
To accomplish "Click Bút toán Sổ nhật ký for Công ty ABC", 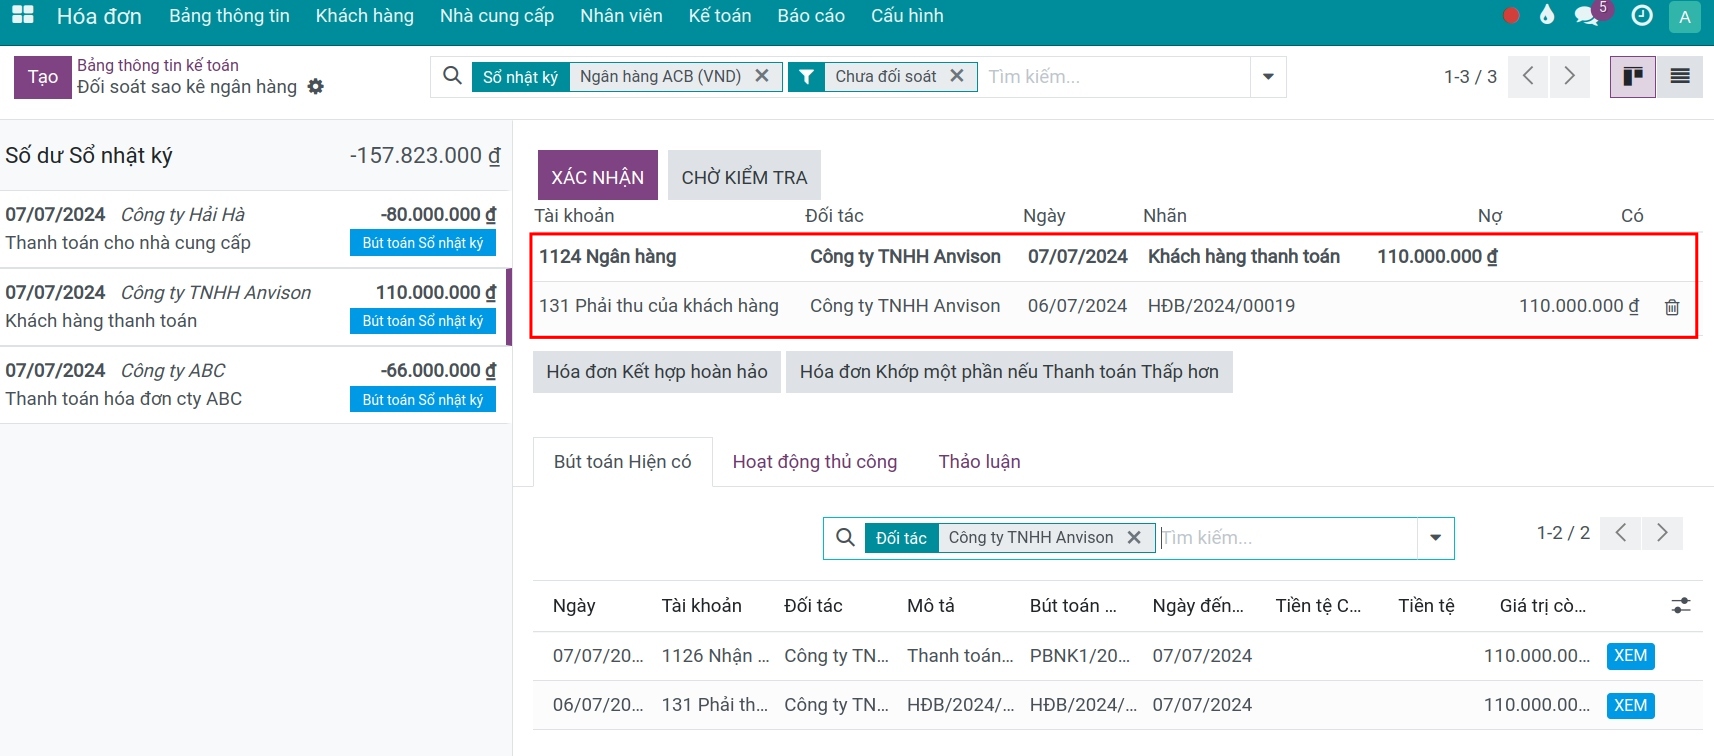I will [x=423, y=400].
